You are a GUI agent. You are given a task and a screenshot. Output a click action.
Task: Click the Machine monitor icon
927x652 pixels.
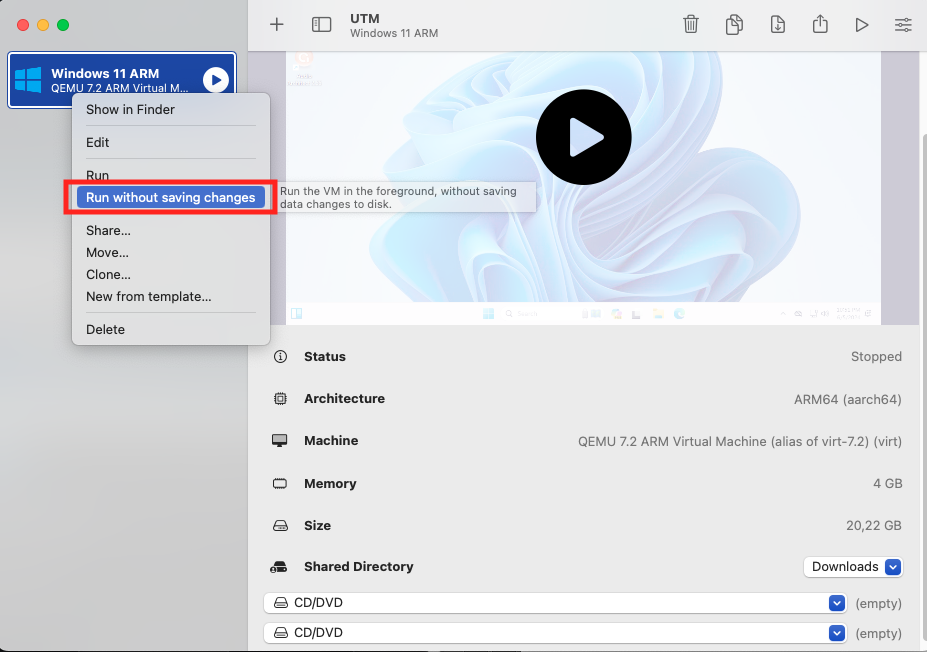click(280, 440)
